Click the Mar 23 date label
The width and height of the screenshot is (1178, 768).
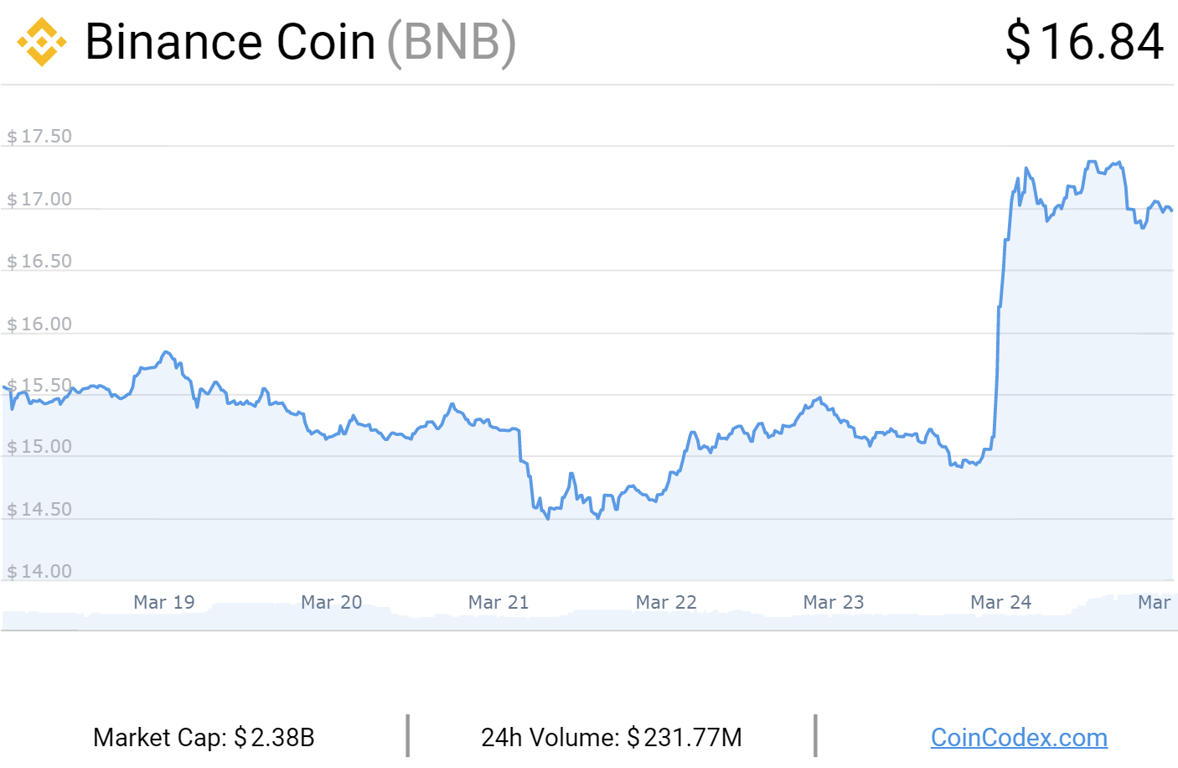tap(833, 602)
